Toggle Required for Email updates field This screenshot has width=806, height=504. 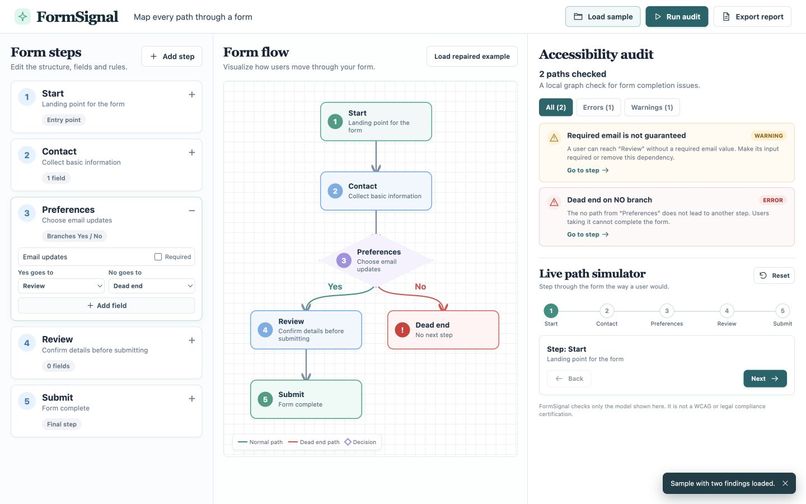click(x=158, y=257)
